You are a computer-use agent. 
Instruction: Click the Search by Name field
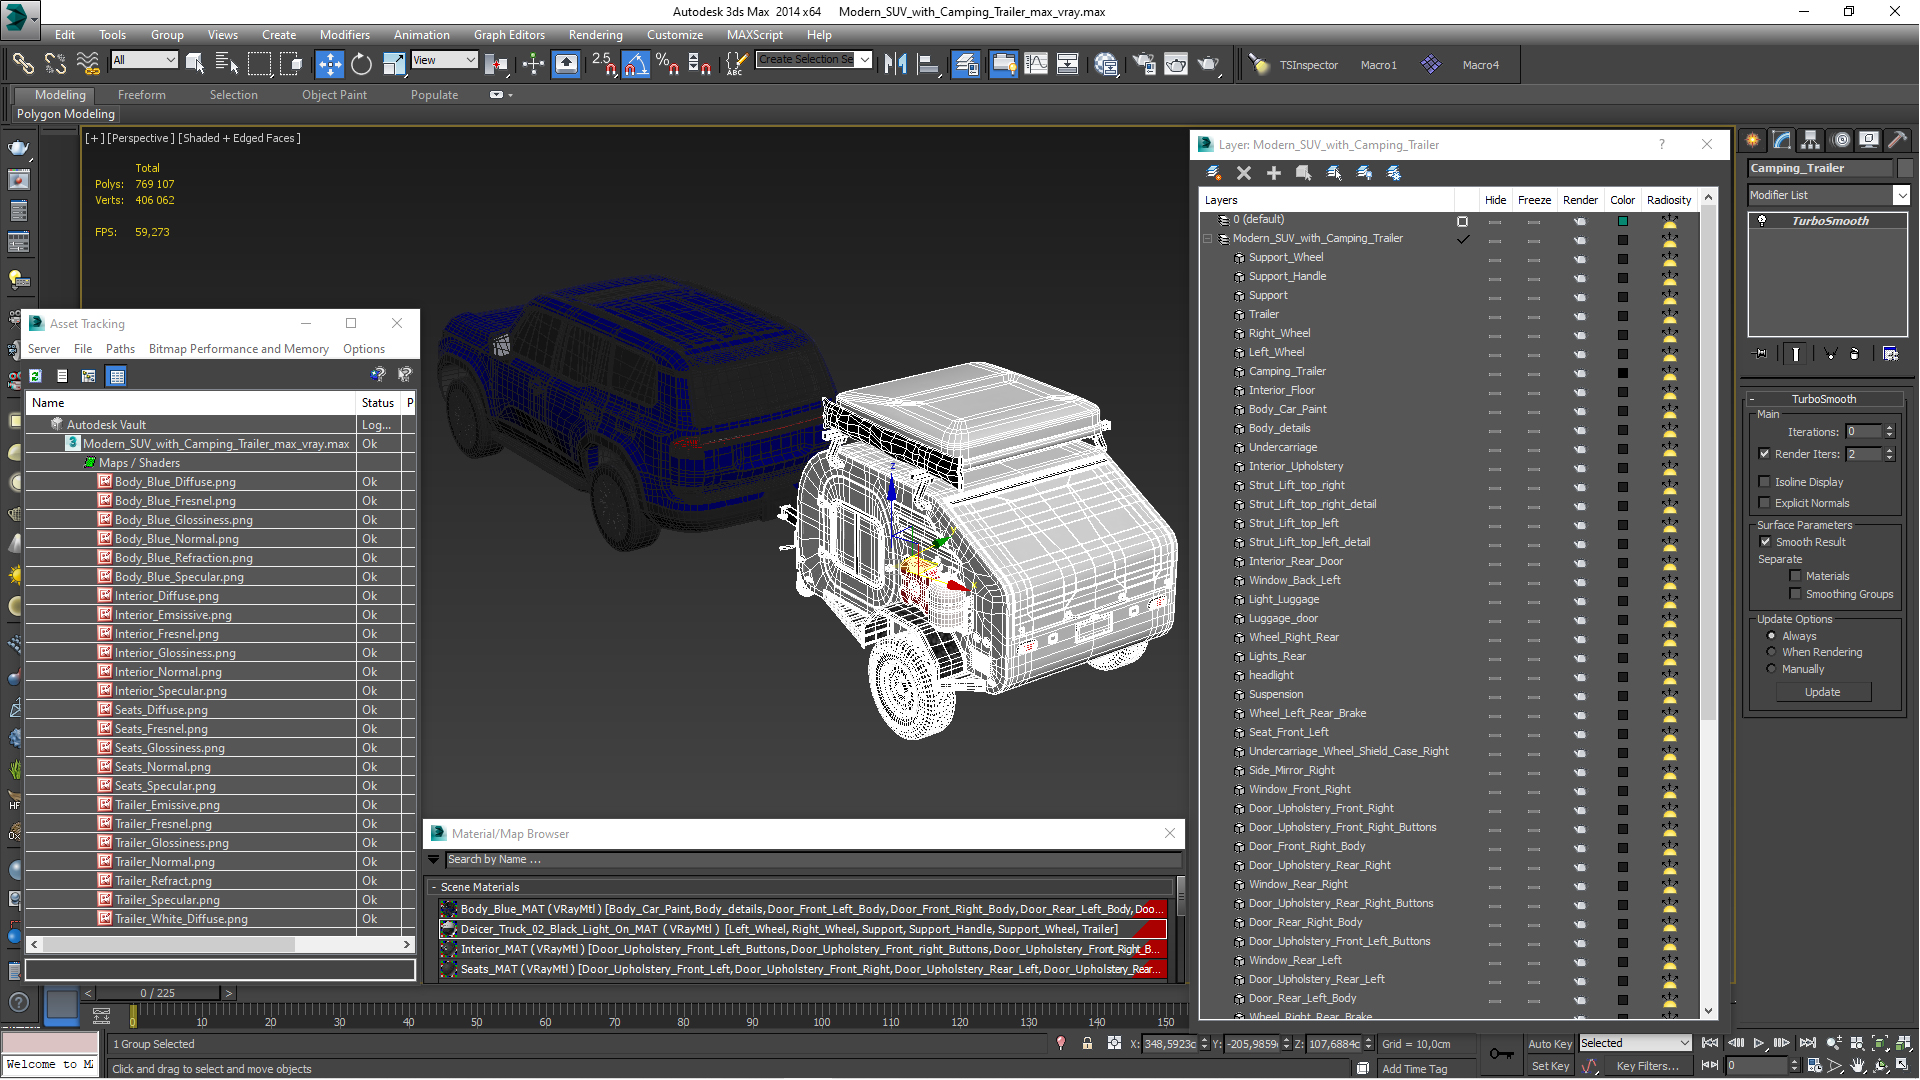point(812,860)
